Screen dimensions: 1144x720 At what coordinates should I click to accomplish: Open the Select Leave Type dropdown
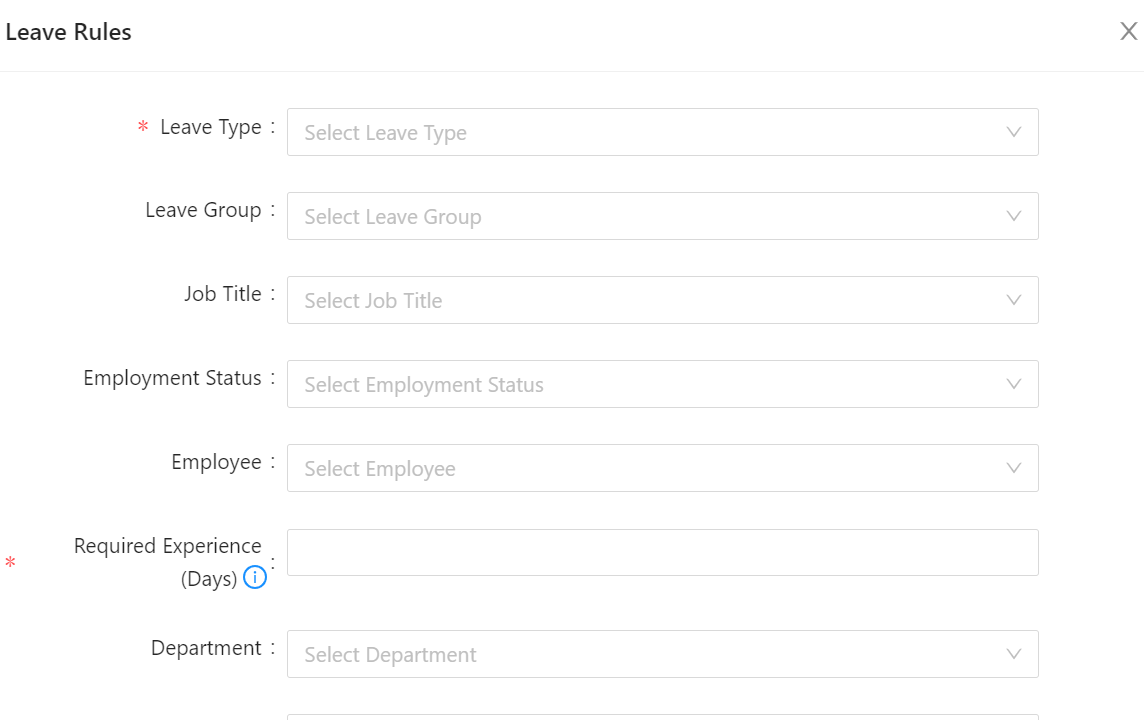click(x=650, y=132)
